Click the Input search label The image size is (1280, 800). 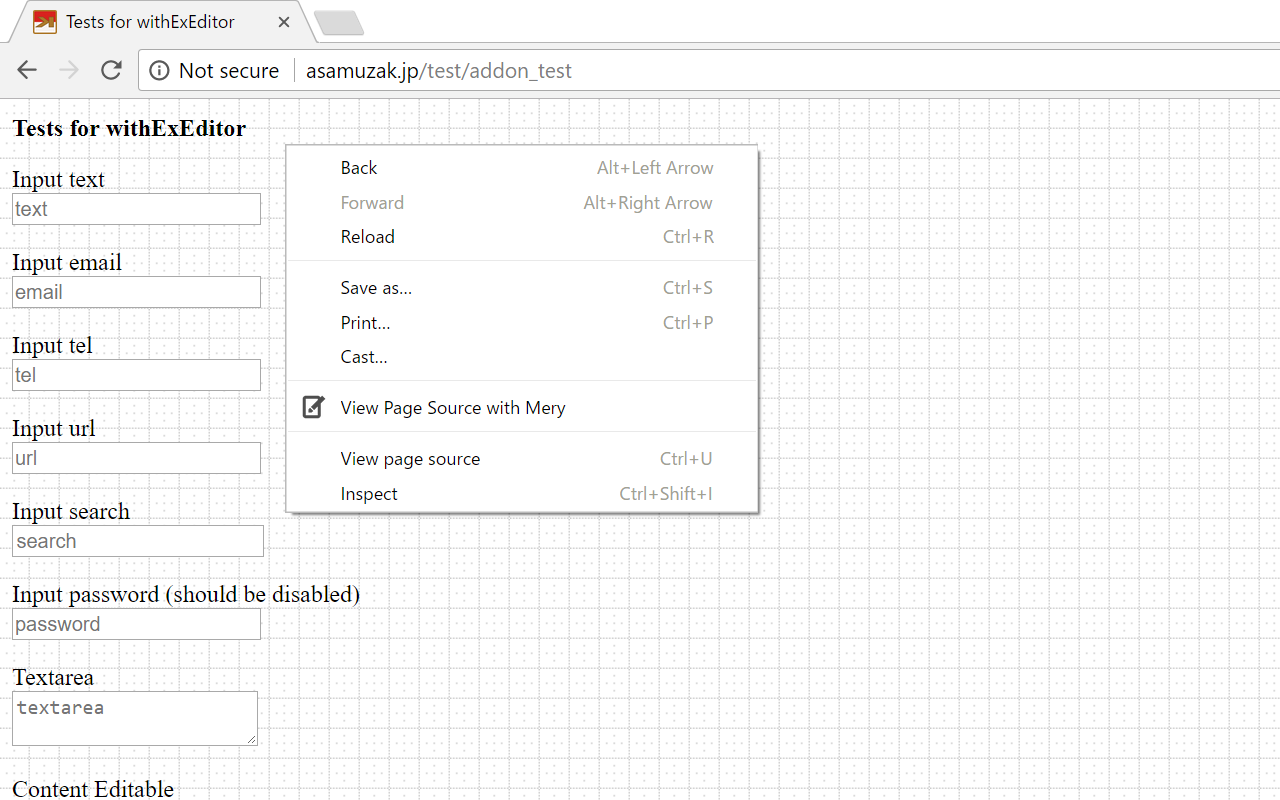[x=71, y=511]
